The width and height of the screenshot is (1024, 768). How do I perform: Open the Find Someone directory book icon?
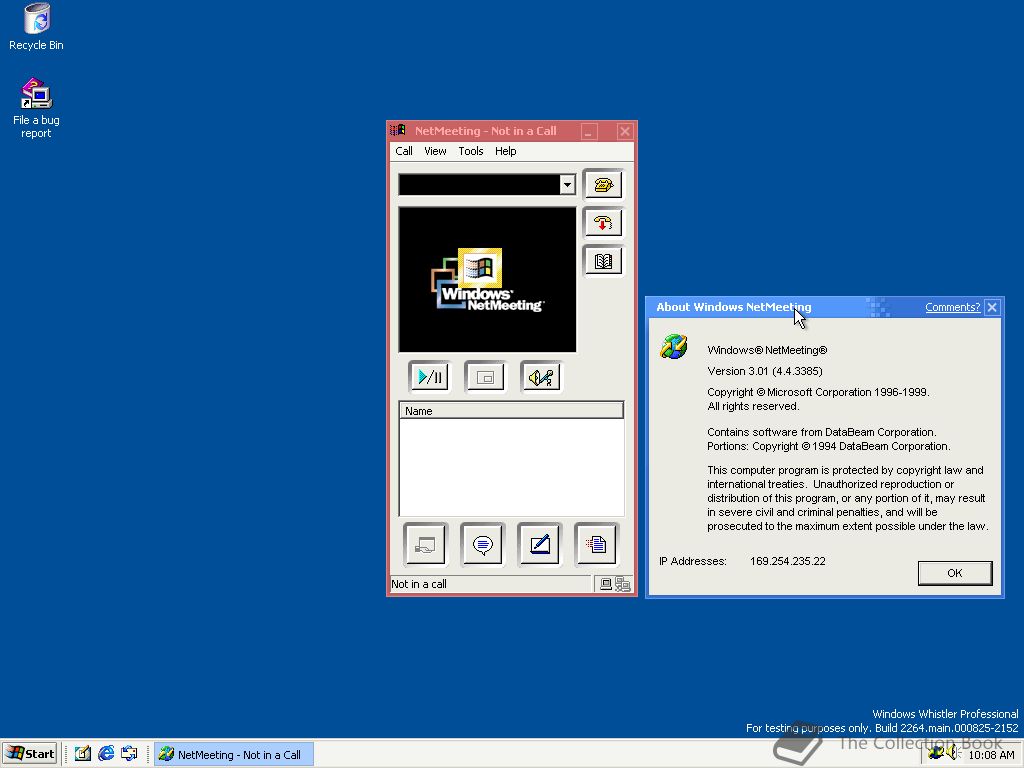(603, 261)
